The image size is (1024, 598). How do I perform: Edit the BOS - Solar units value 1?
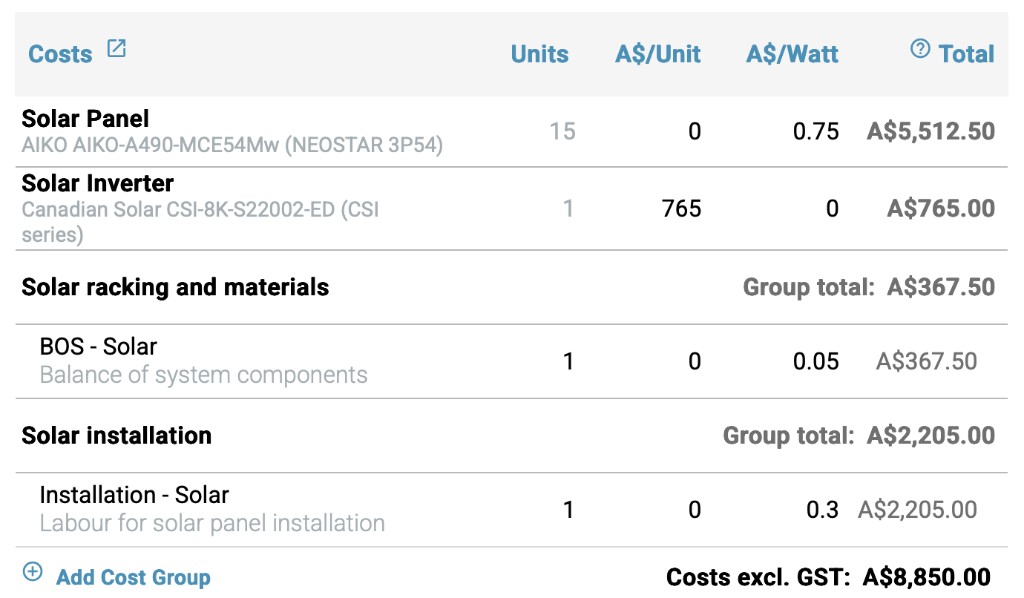[569, 362]
